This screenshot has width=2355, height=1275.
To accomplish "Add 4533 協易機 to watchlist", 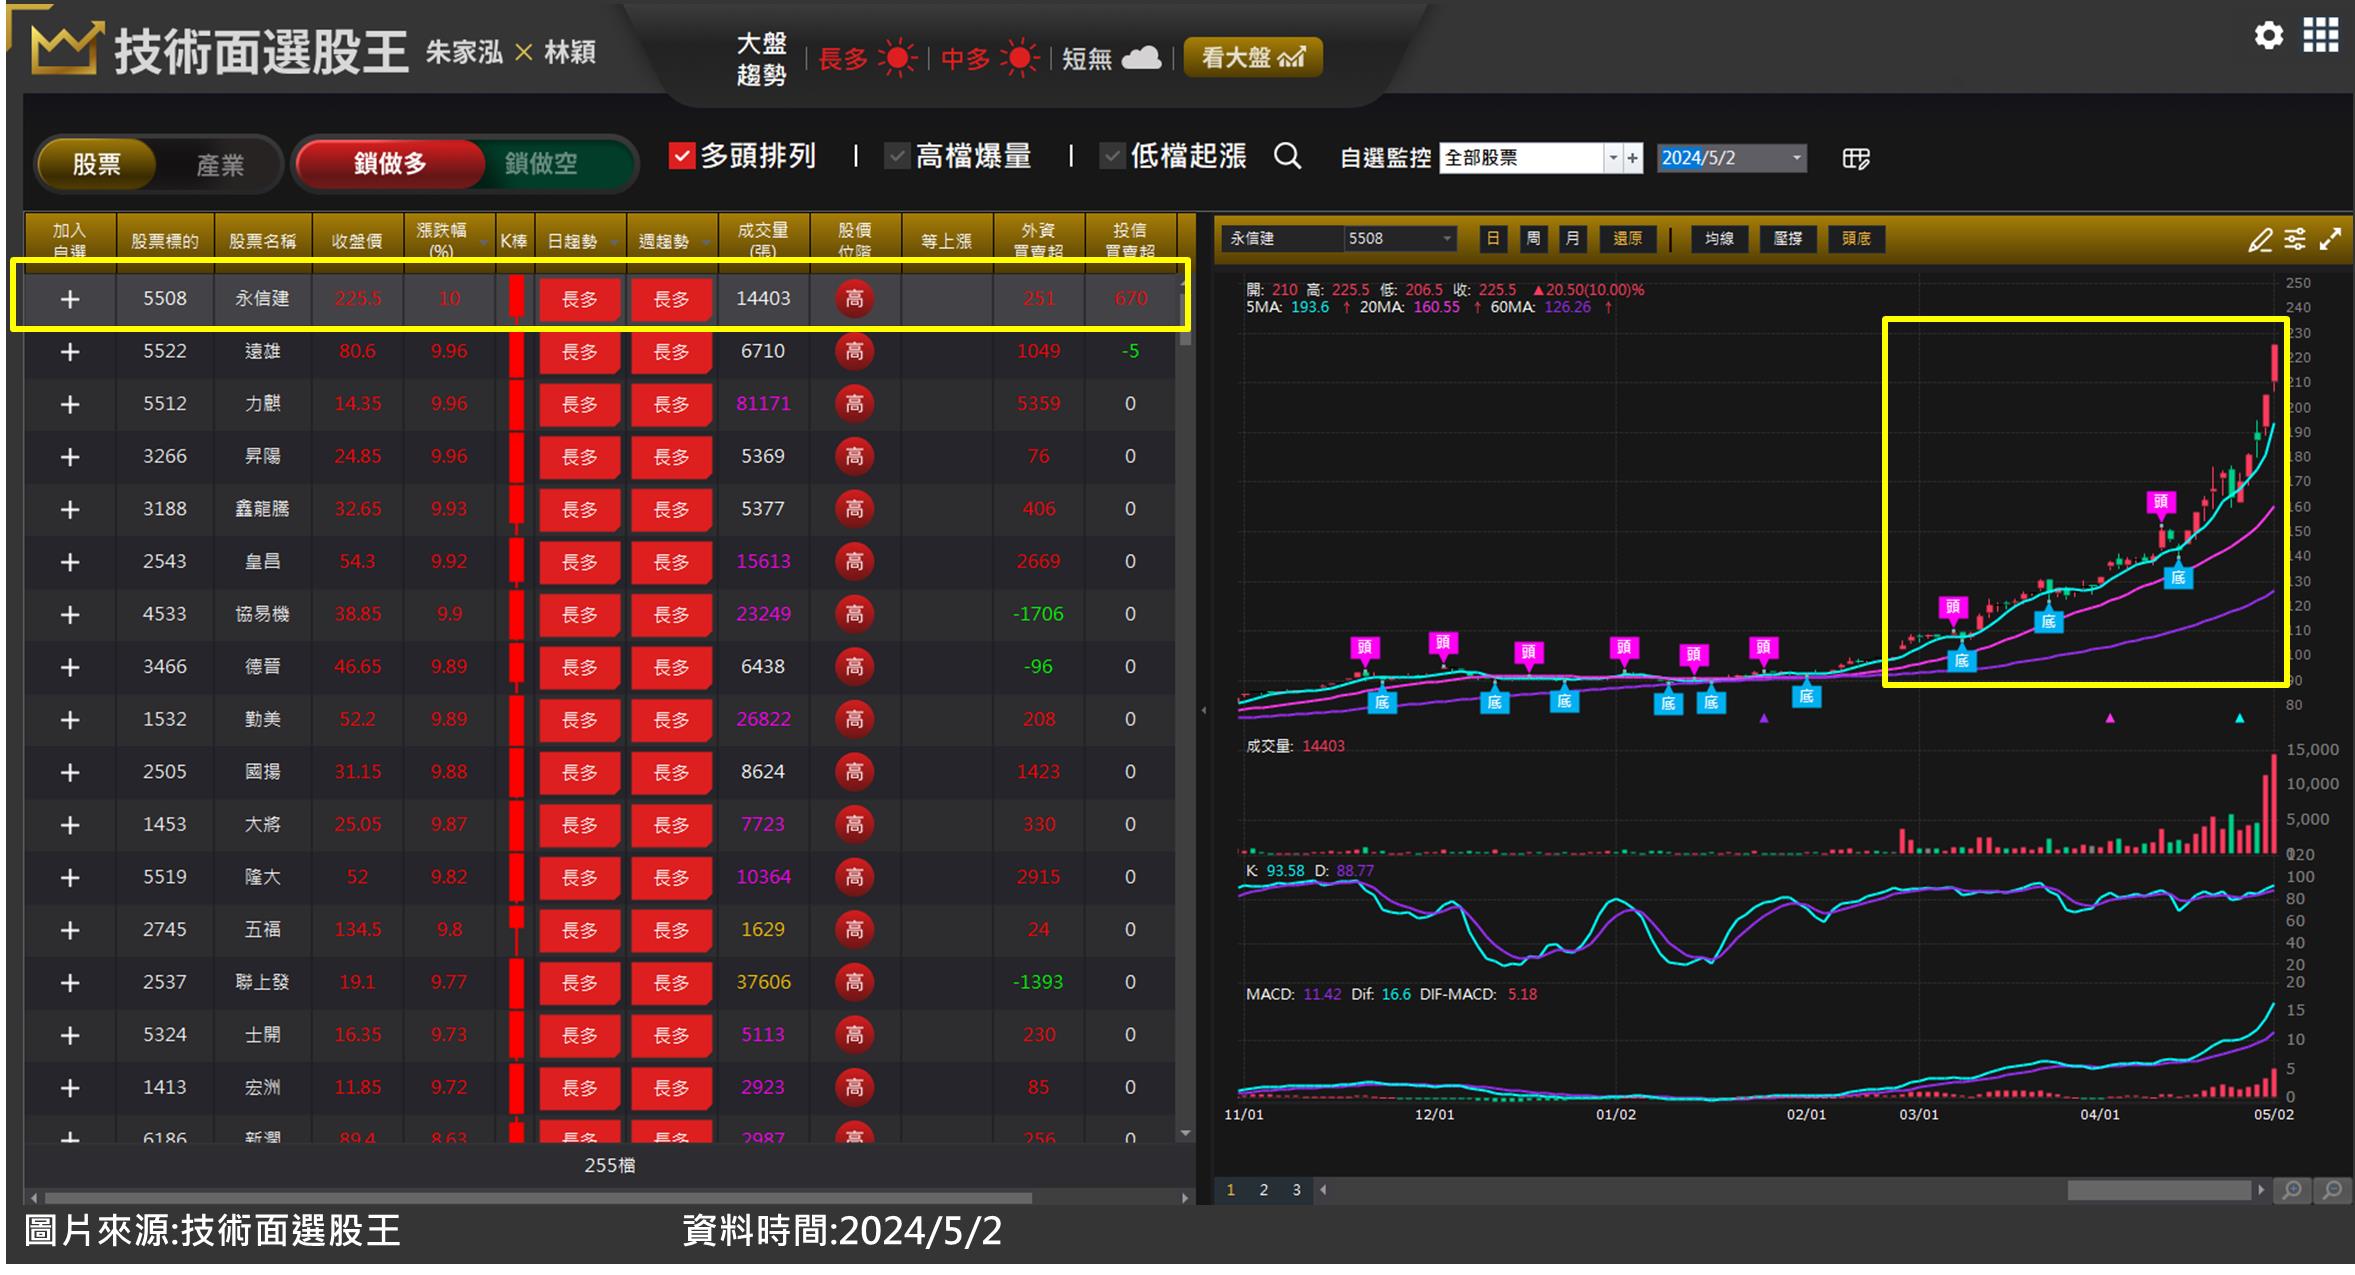I will click(69, 615).
